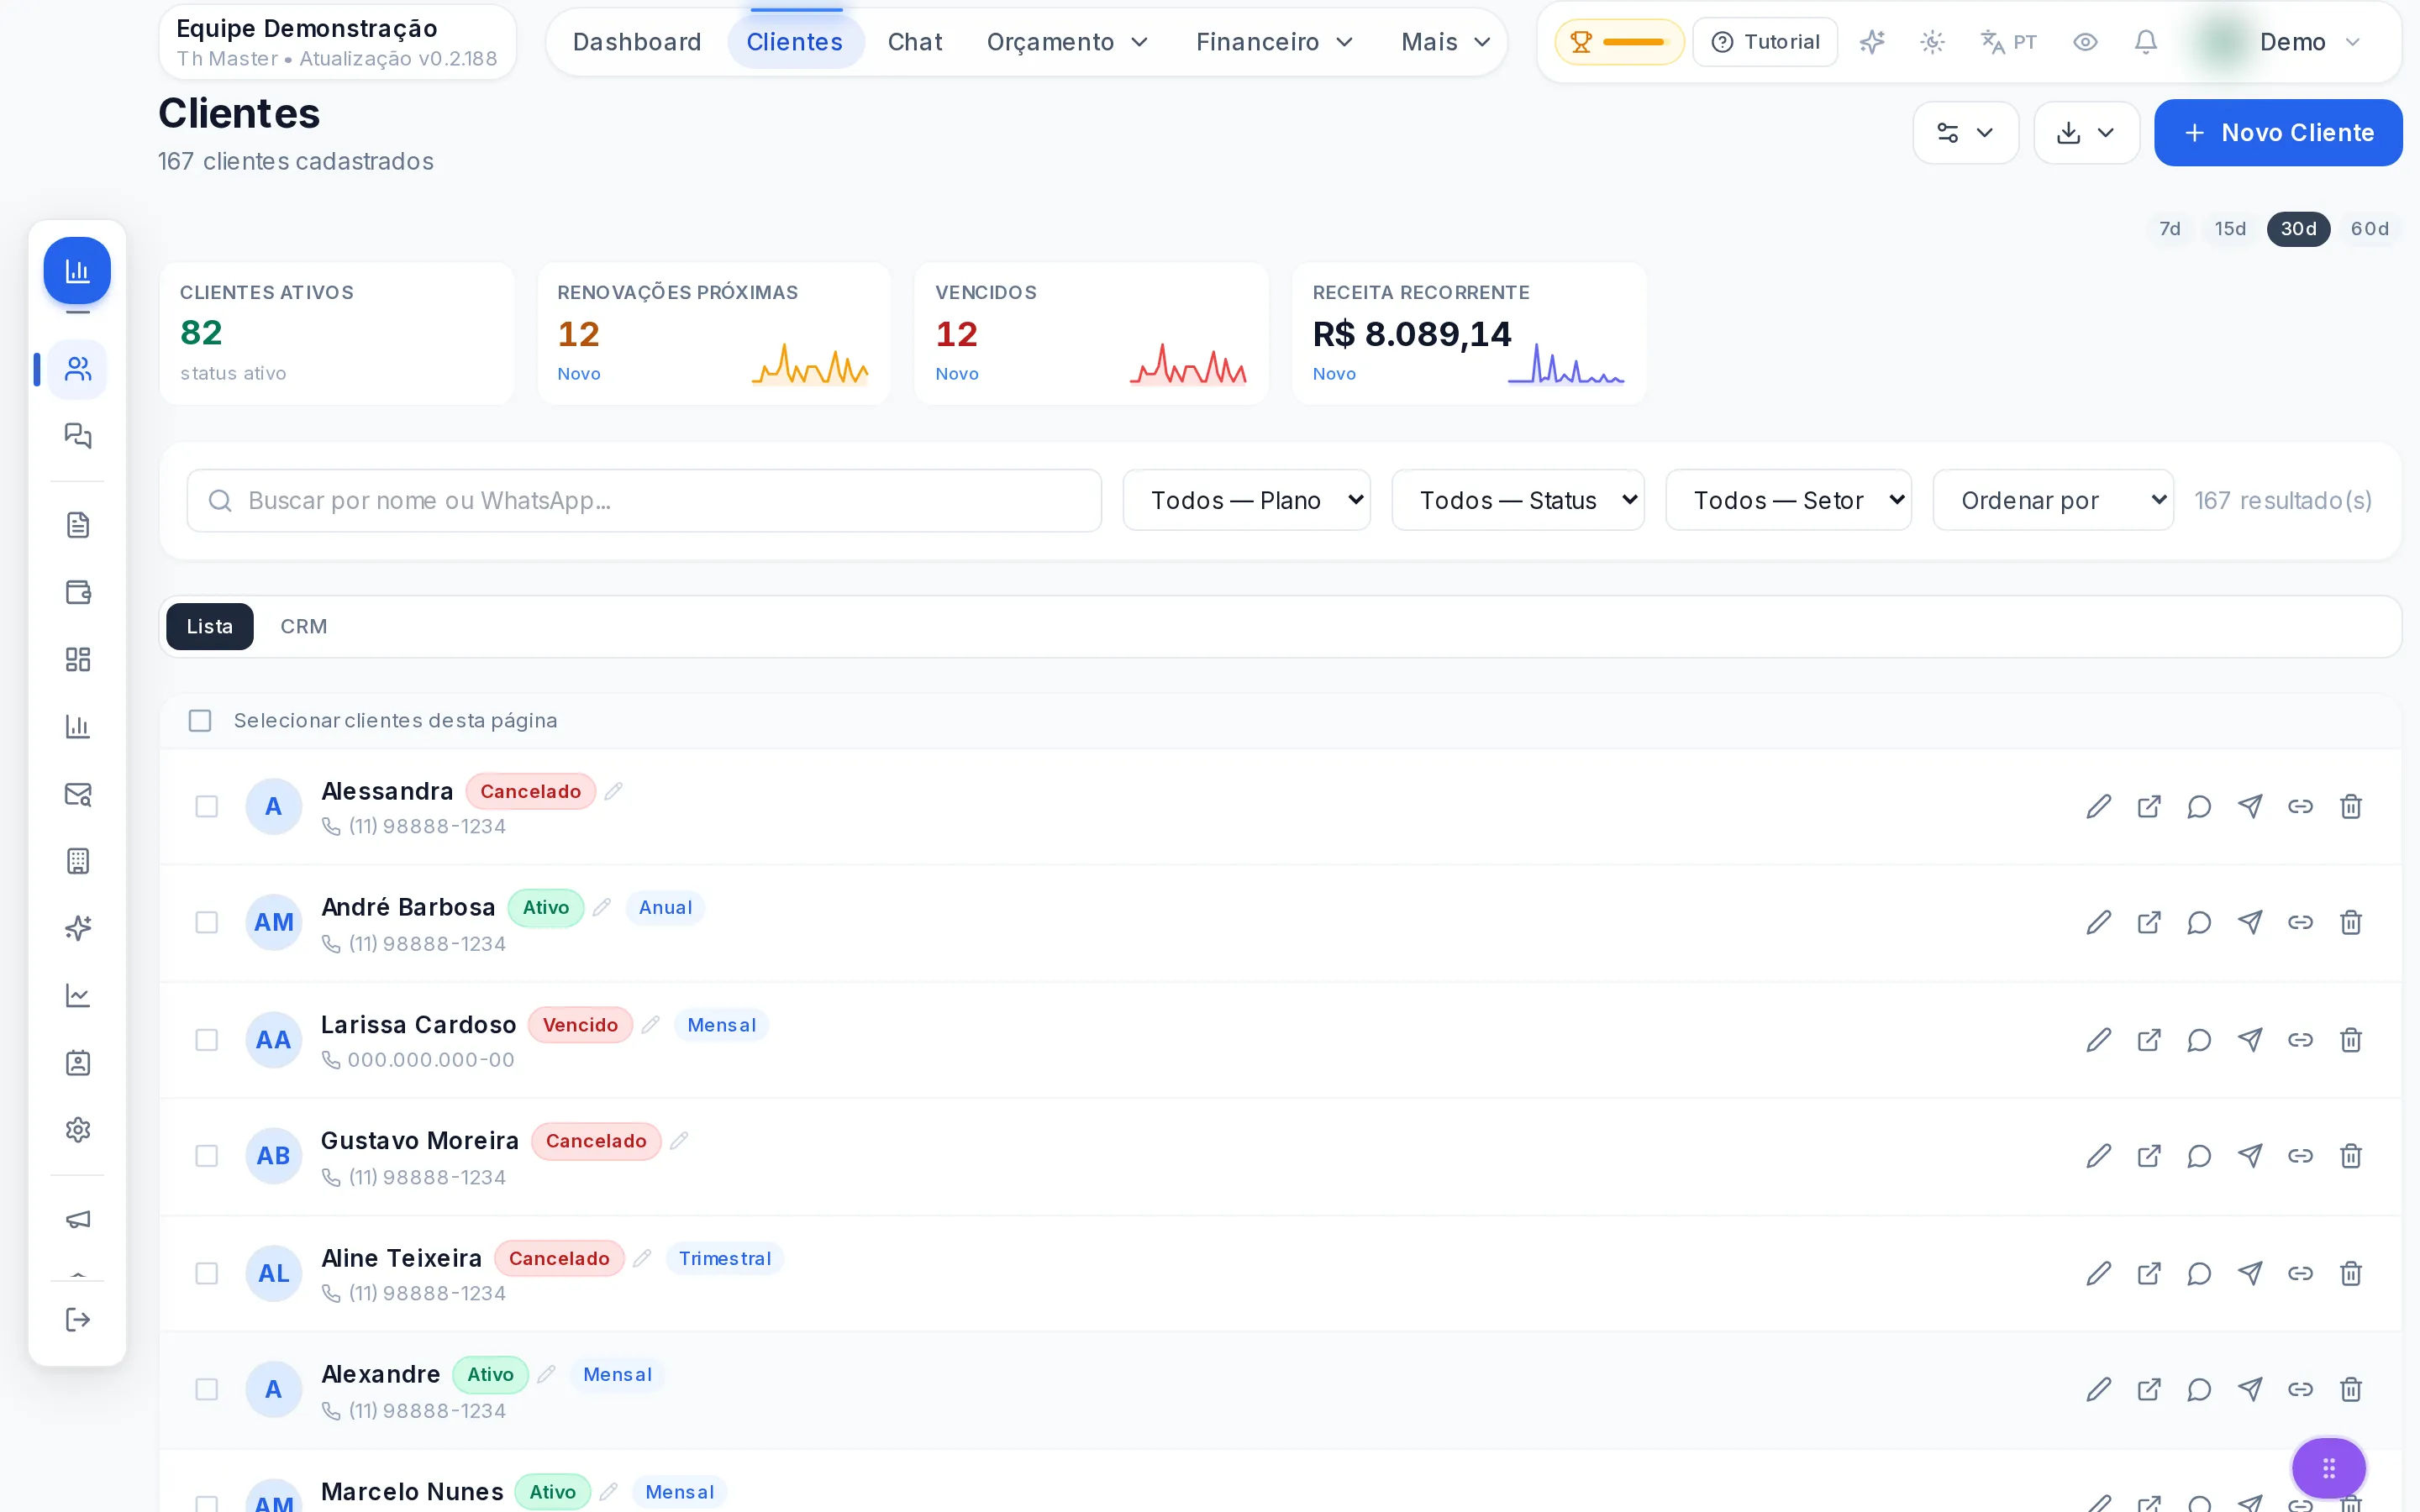The height and width of the screenshot is (1512, 2420).
Task: Open the clients icon in the sidebar
Action: point(78,370)
